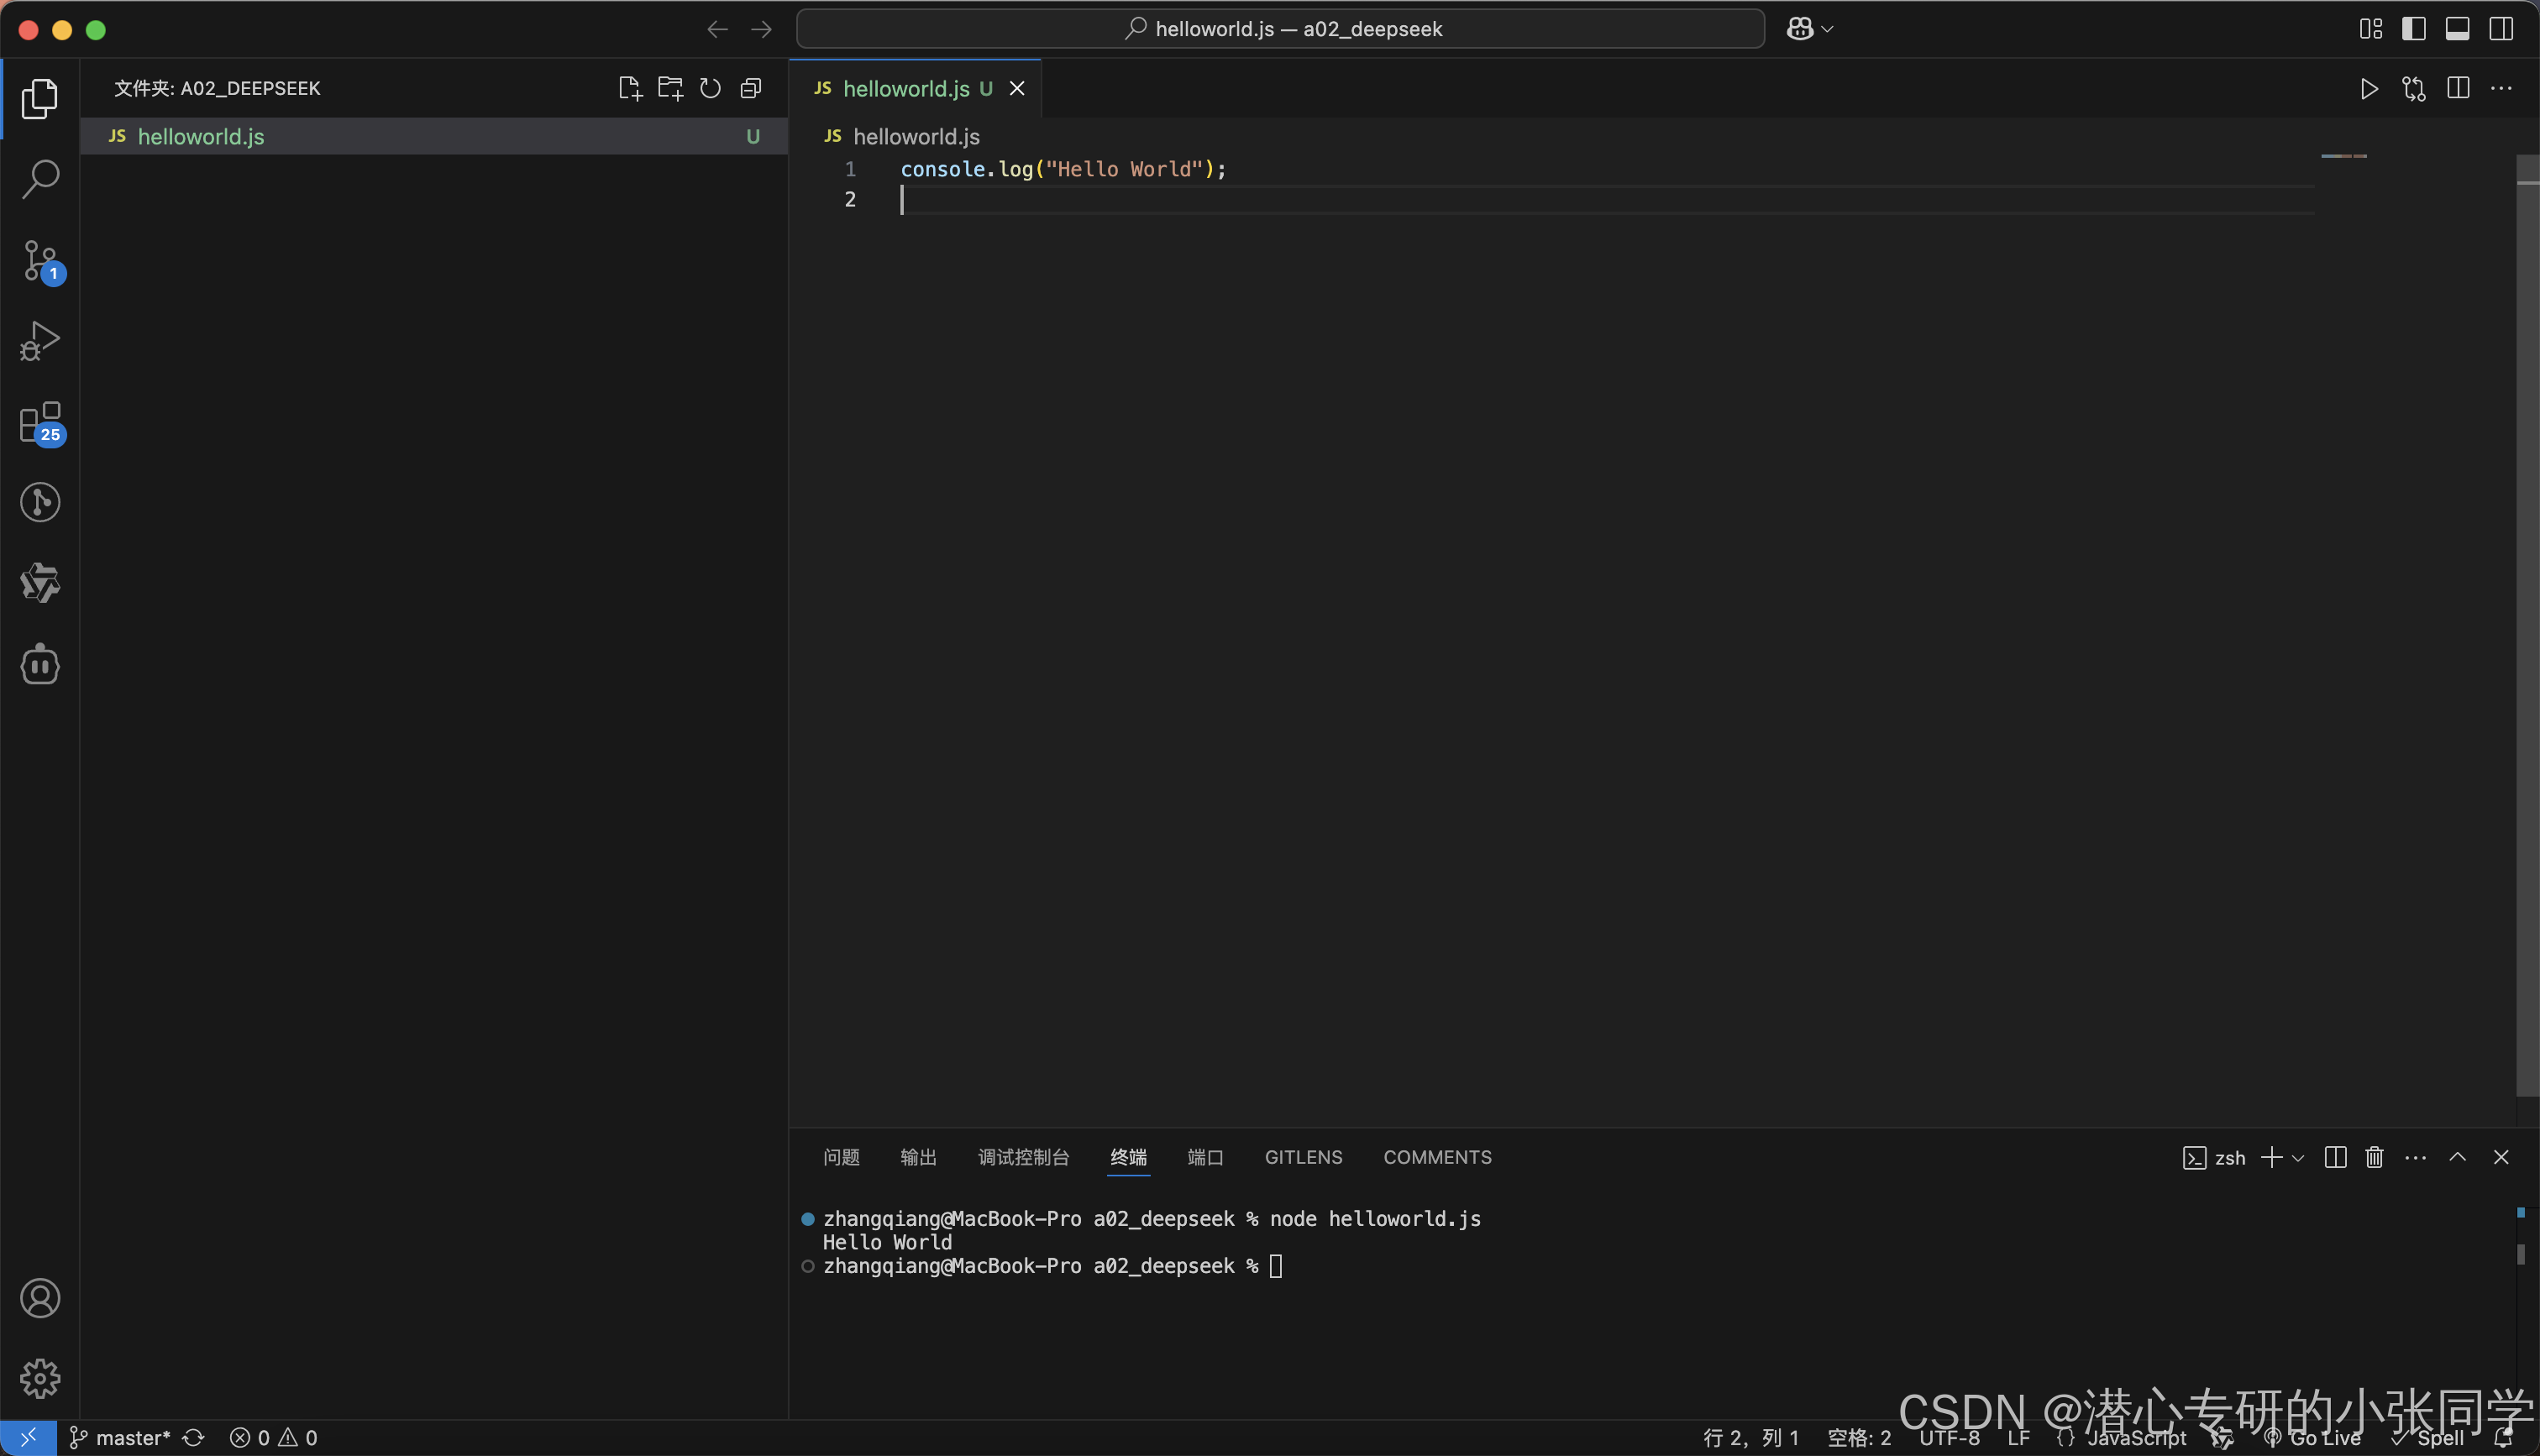Toggle the bottom panel visibility
2540x1456 pixels.
(x=2457, y=29)
